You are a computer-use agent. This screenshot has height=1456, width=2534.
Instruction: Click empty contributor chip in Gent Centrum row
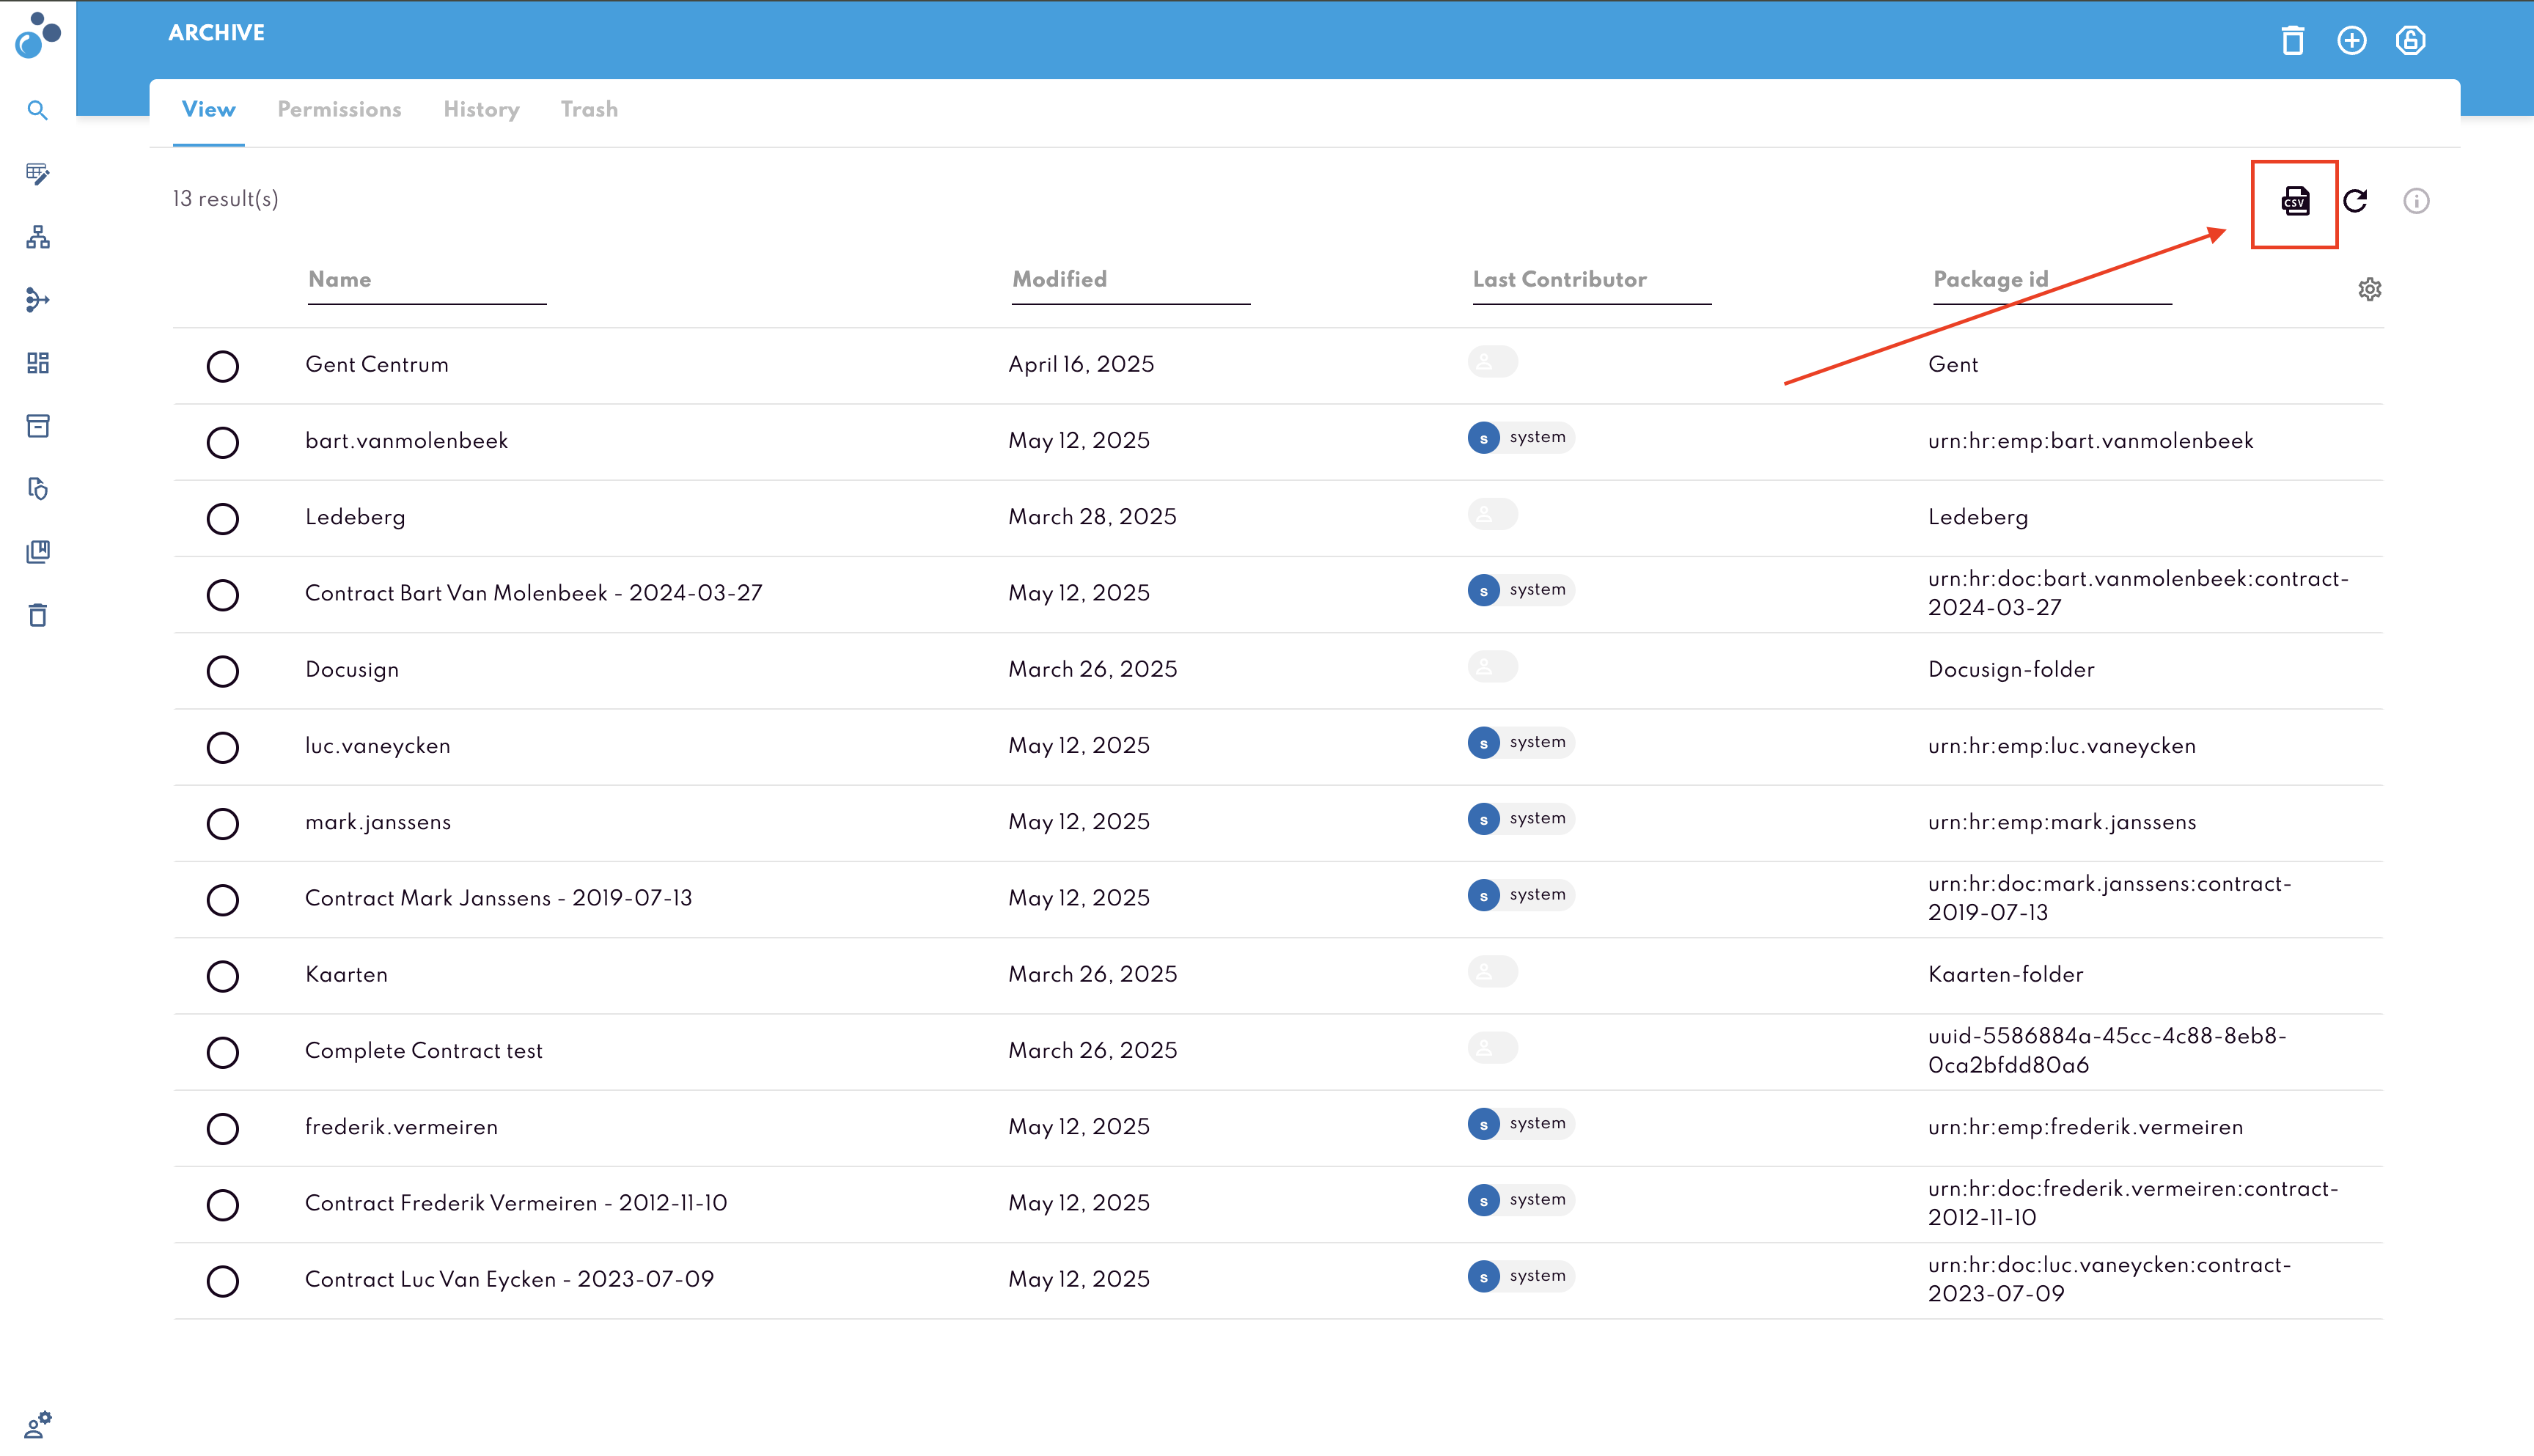[x=1492, y=362]
